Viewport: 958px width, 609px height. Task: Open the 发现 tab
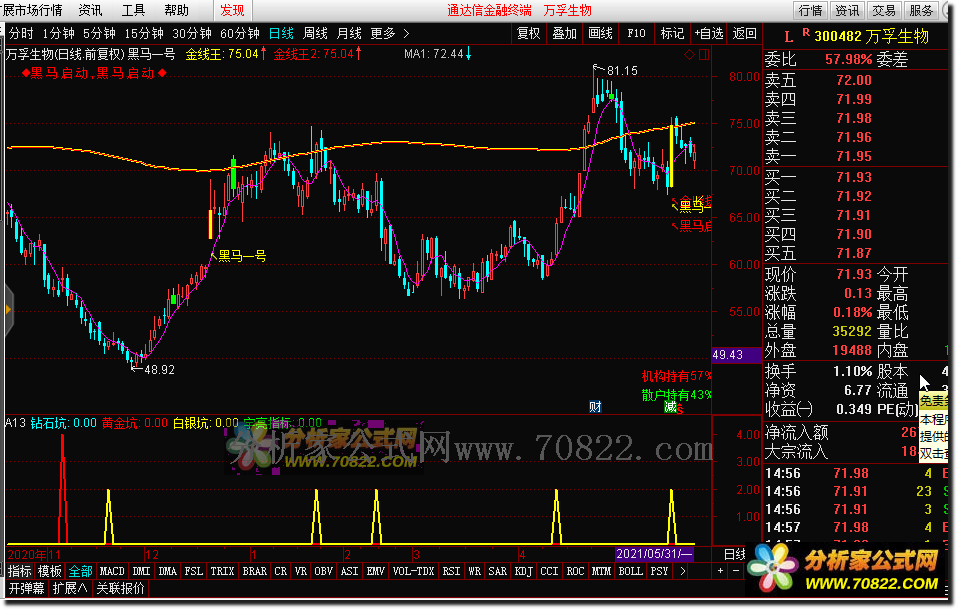tap(232, 10)
